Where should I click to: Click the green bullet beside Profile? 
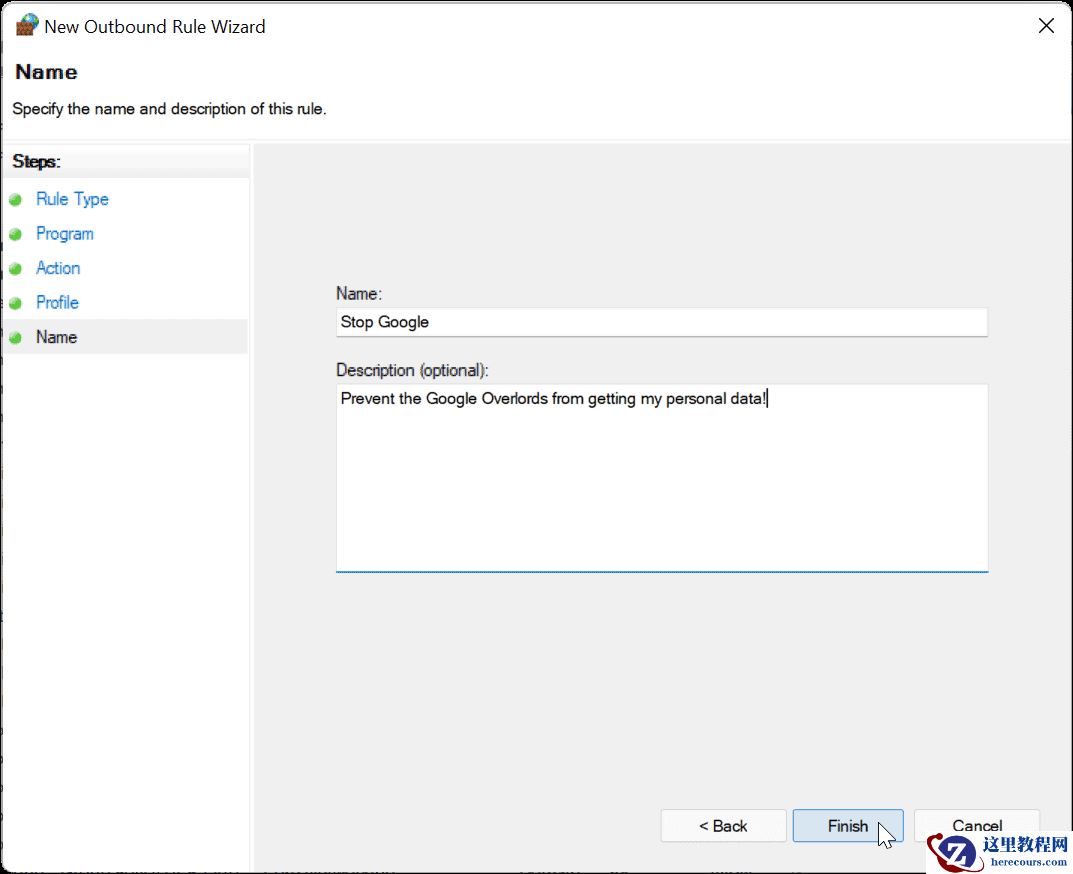coord(15,303)
